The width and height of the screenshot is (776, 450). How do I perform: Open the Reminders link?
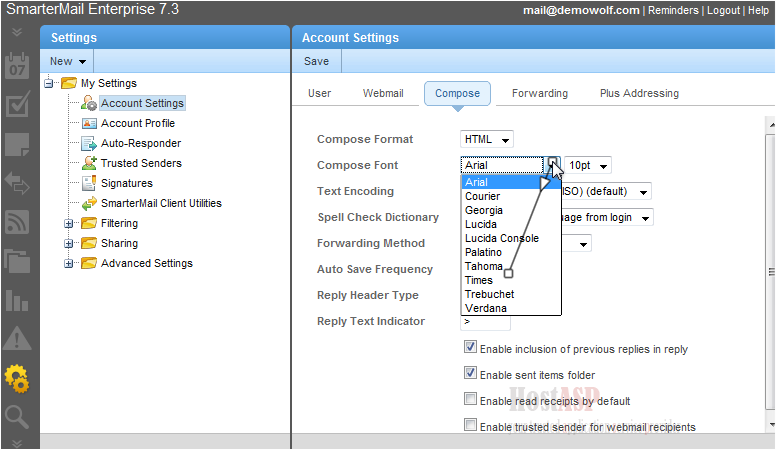pos(673,10)
